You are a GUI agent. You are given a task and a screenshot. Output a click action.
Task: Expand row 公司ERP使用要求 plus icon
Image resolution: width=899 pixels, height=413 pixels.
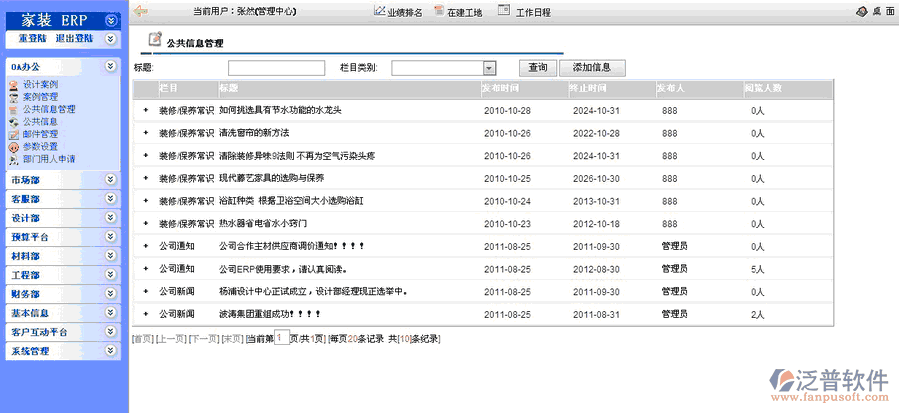(146, 268)
